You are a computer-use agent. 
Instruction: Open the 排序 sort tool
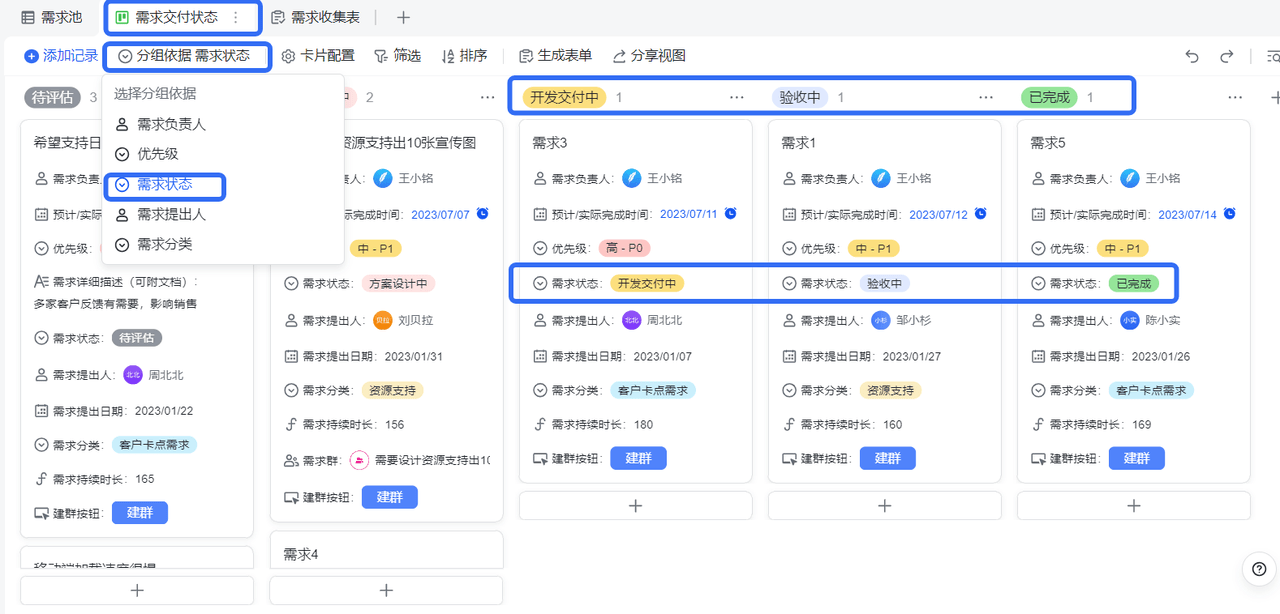464,56
